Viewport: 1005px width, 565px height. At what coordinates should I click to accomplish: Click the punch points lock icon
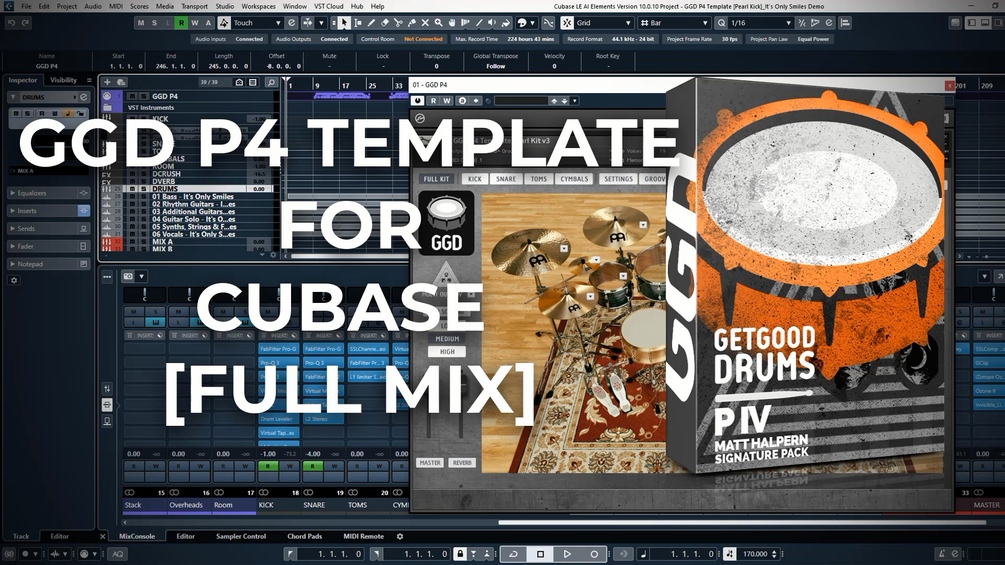(x=460, y=554)
